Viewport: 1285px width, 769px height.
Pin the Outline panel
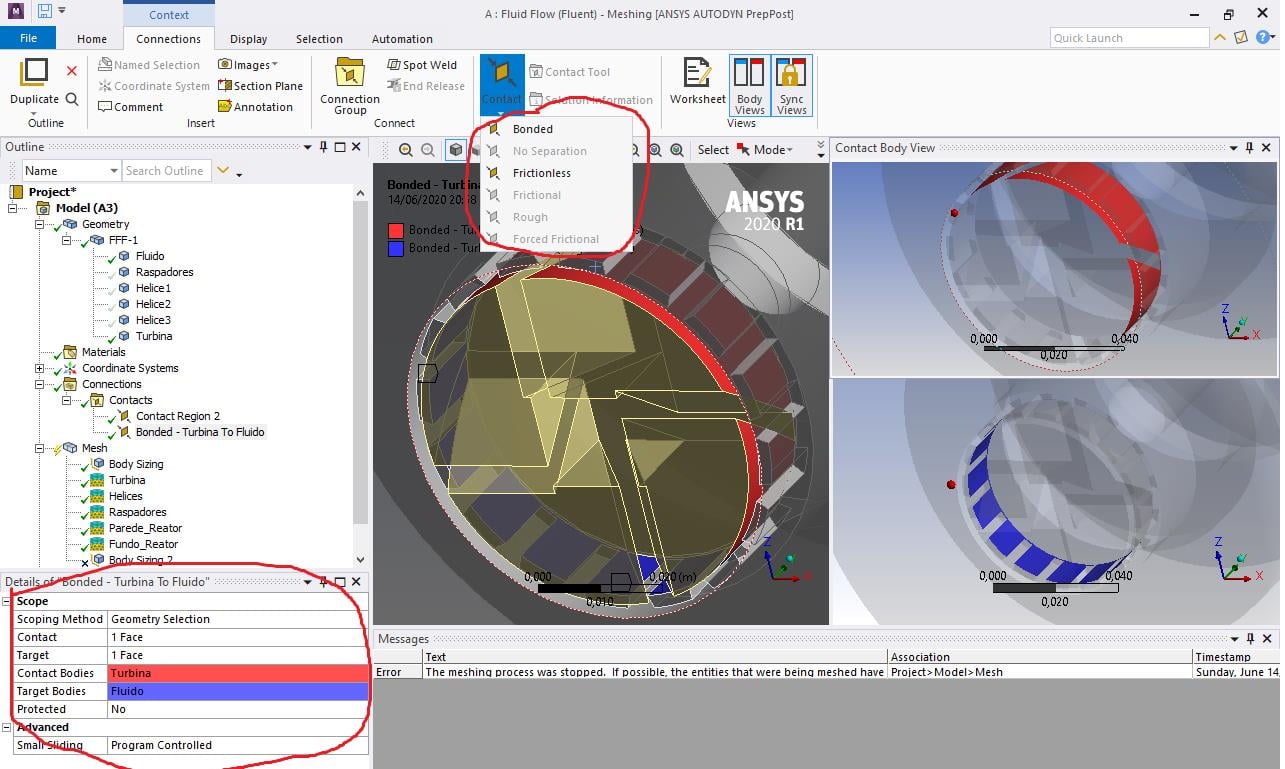click(324, 147)
